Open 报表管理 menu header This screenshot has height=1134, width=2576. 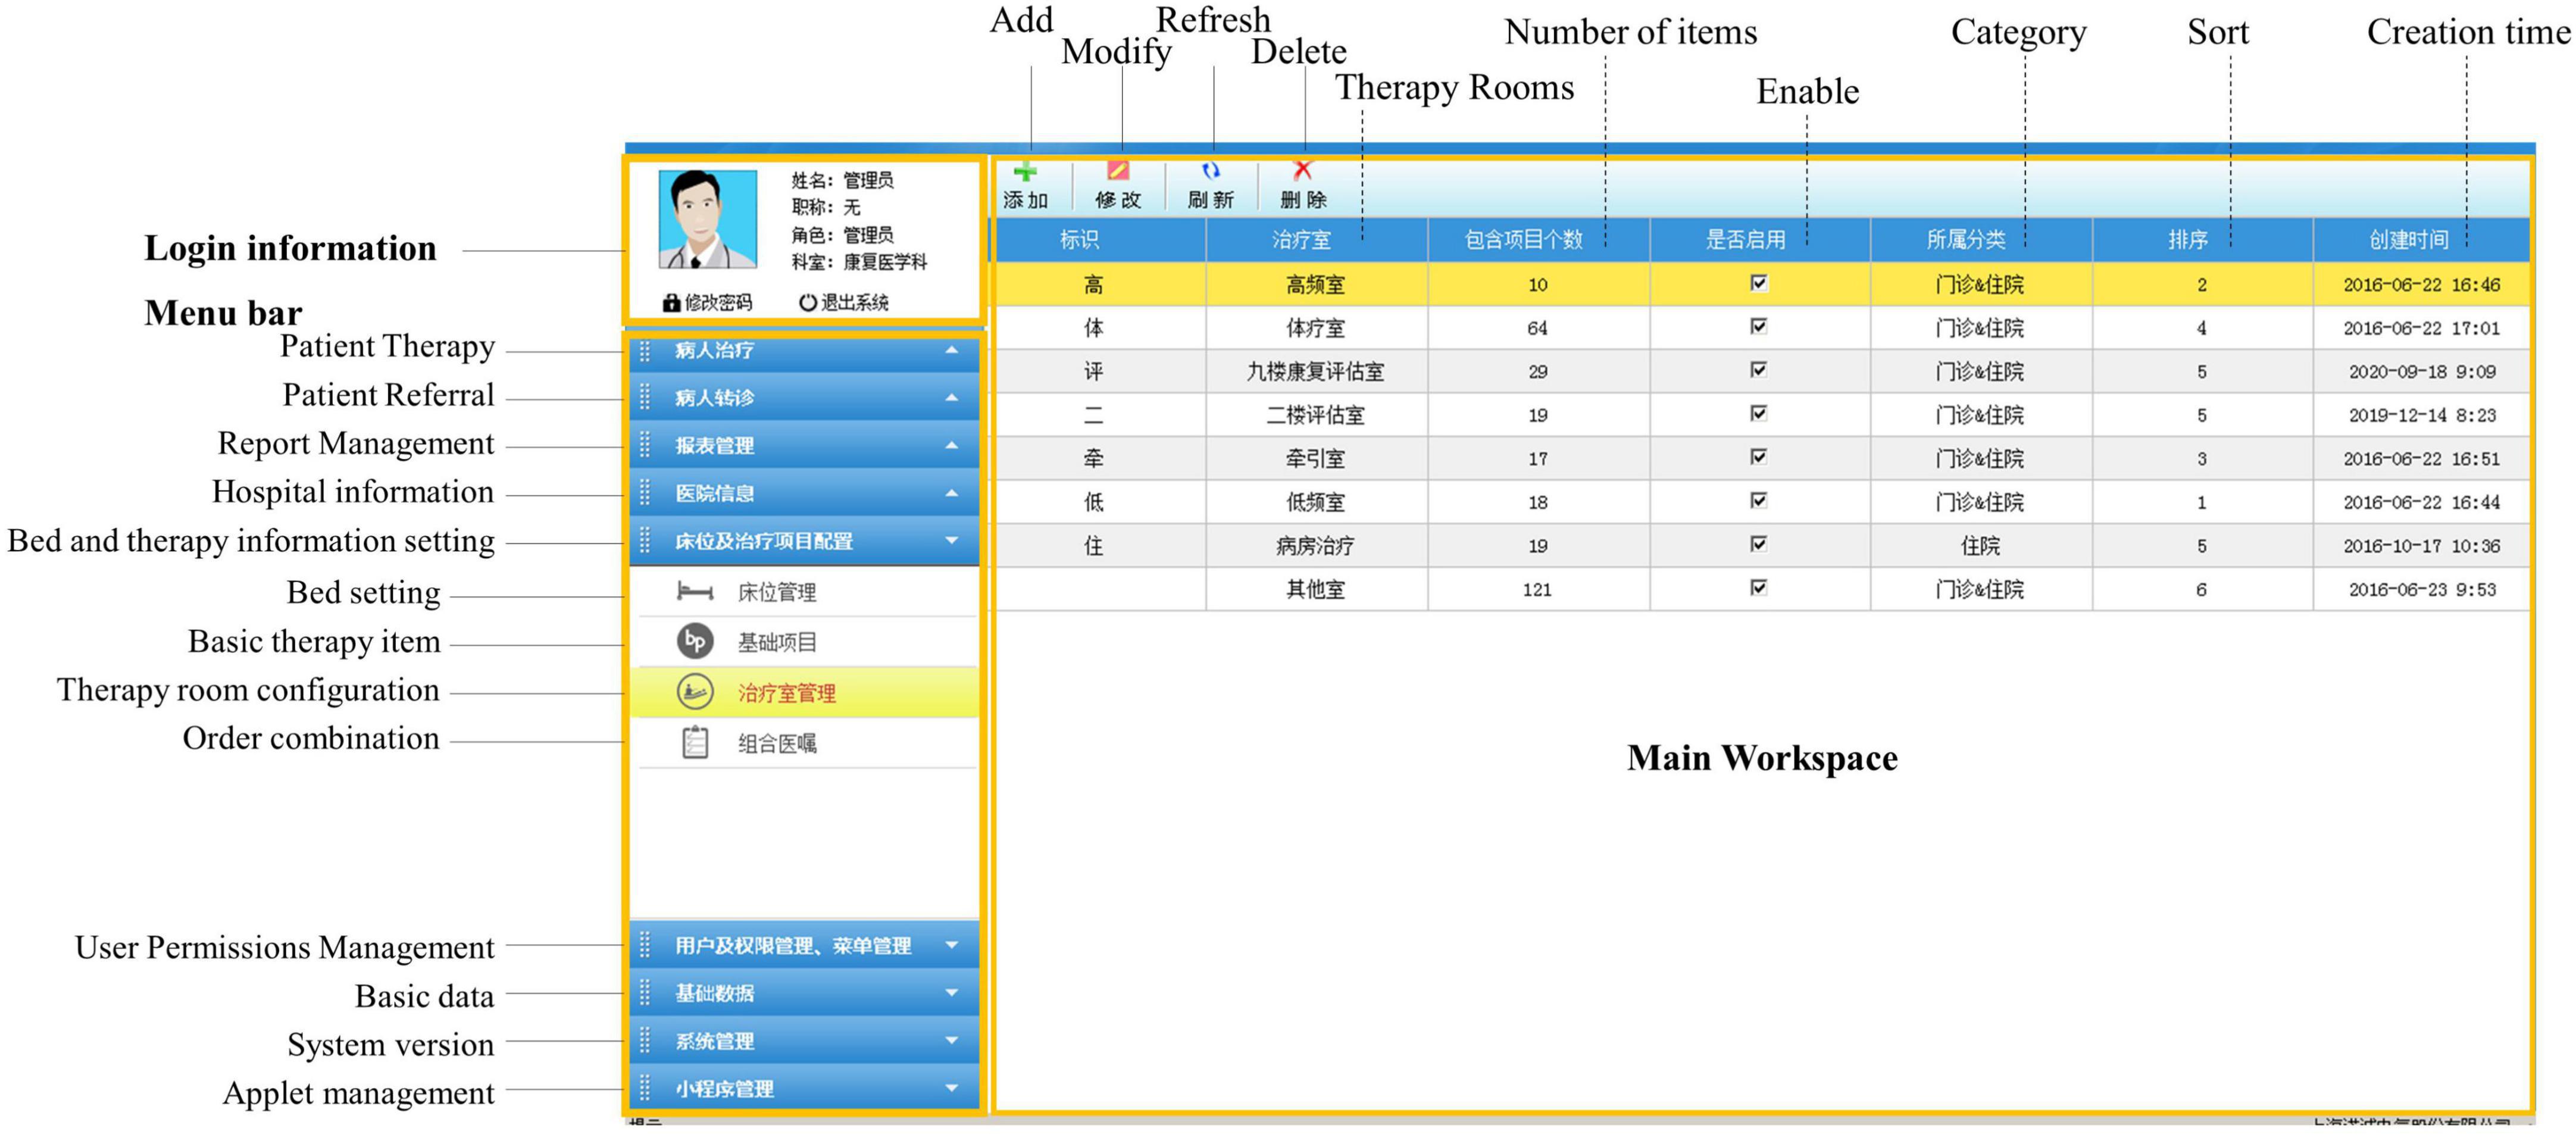[805, 445]
